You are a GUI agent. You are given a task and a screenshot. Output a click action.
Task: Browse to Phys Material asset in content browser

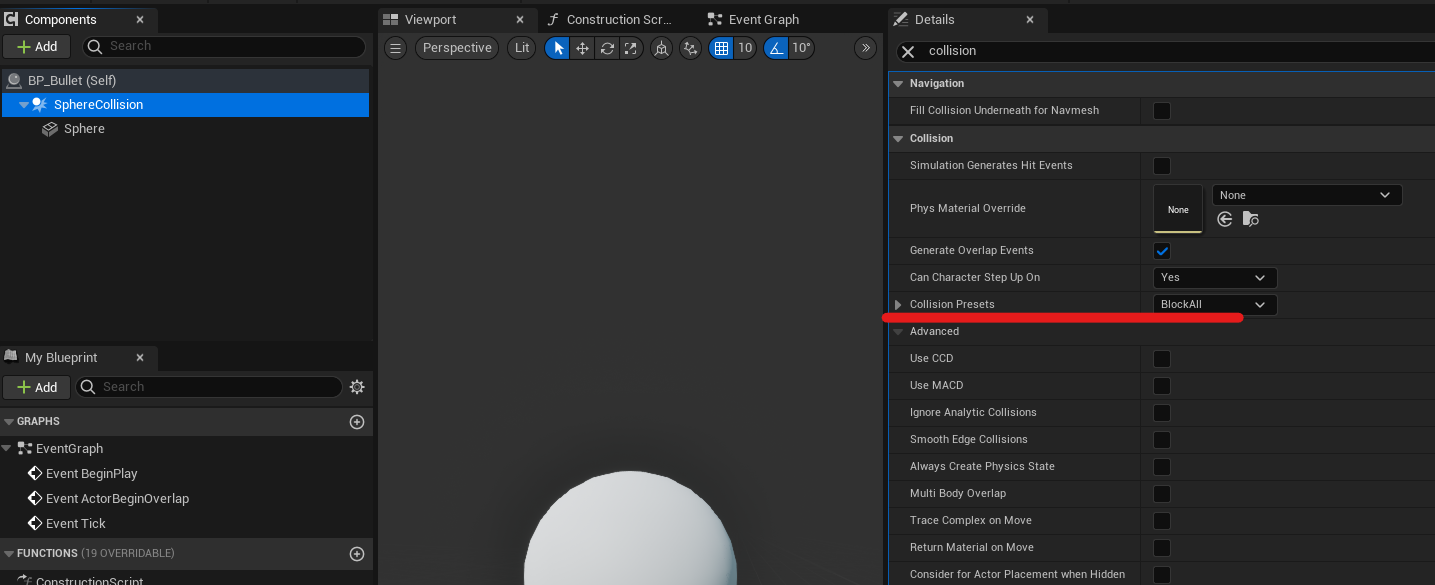coord(1251,219)
